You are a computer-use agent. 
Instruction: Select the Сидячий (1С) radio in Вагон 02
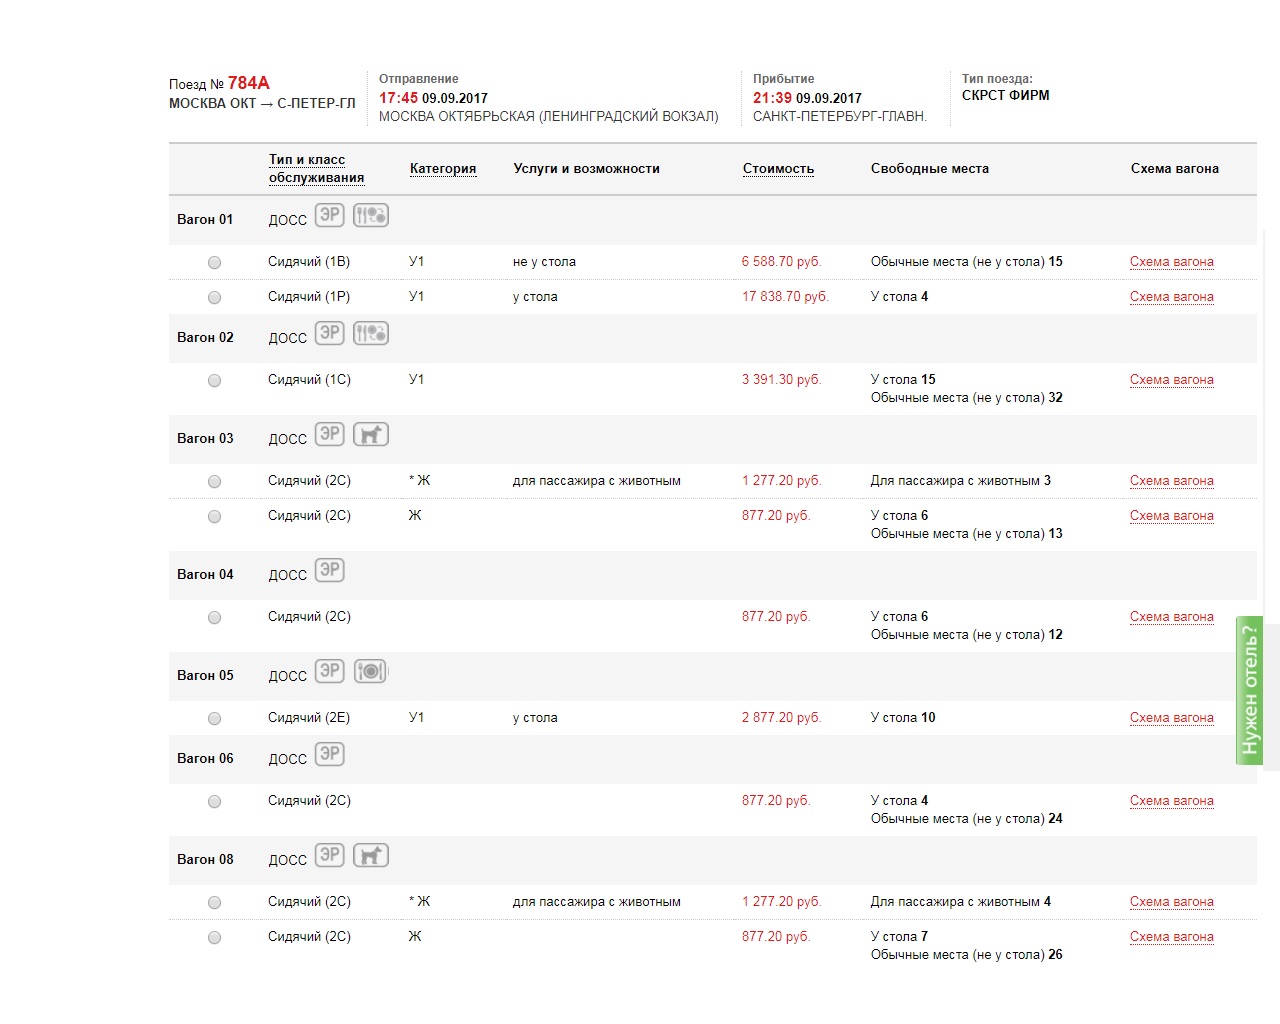(x=214, y=380)
